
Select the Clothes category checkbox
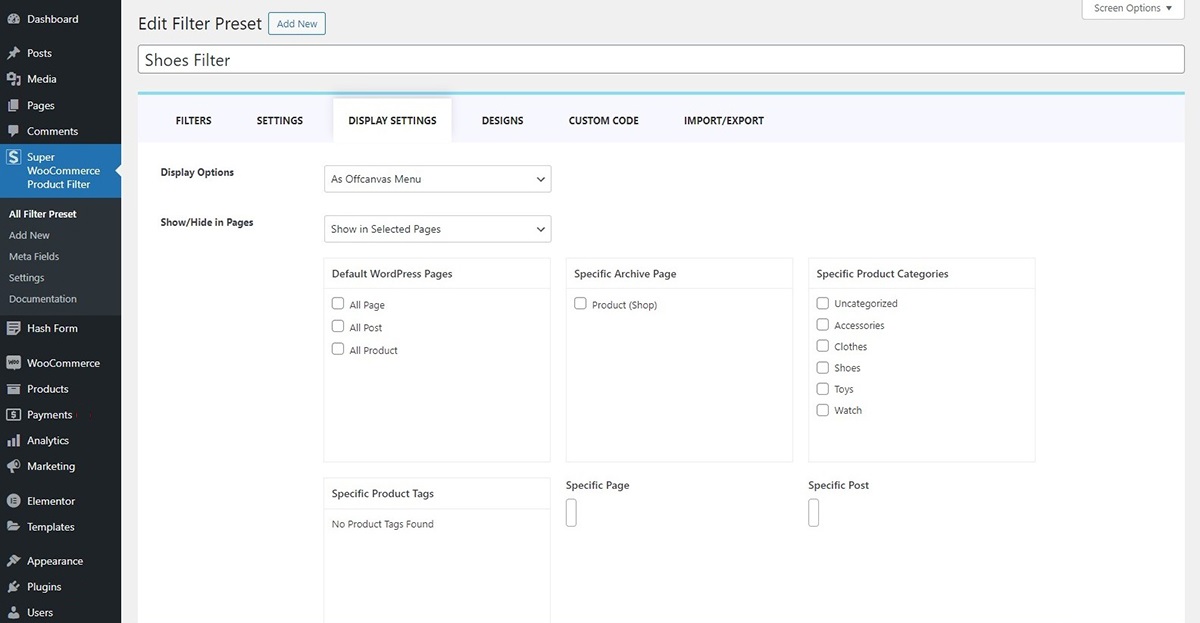(823, 346)
